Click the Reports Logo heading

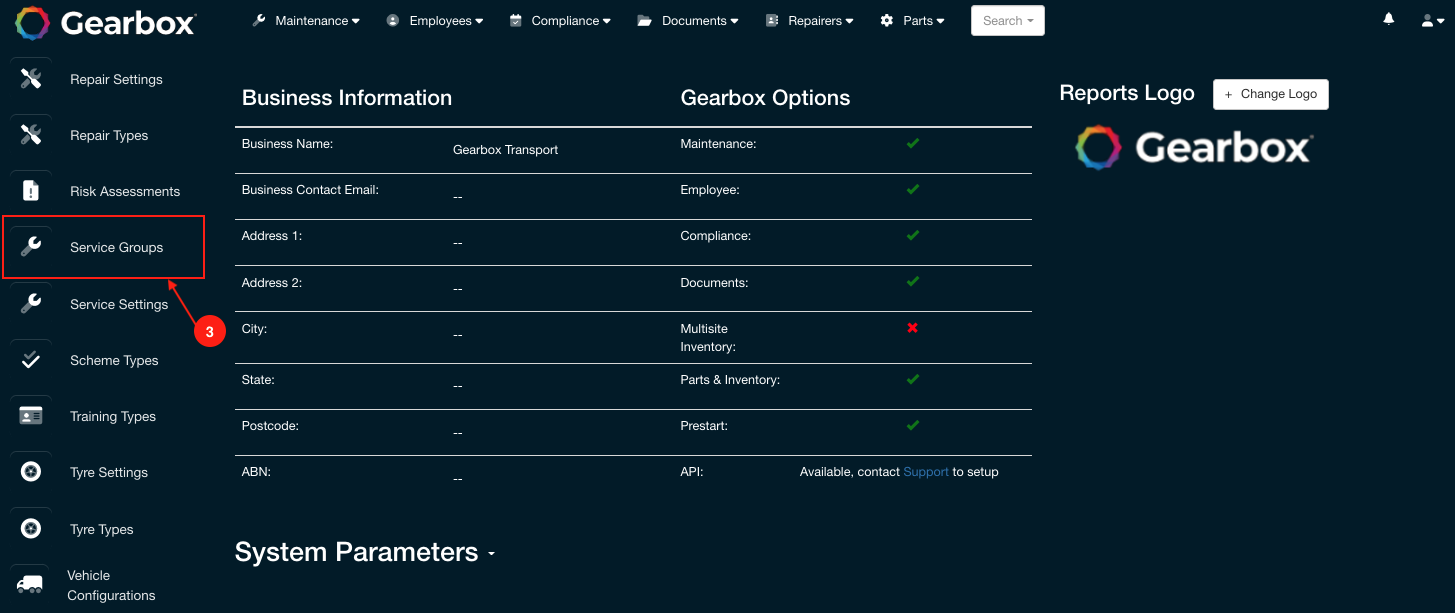coord(1127,93)
